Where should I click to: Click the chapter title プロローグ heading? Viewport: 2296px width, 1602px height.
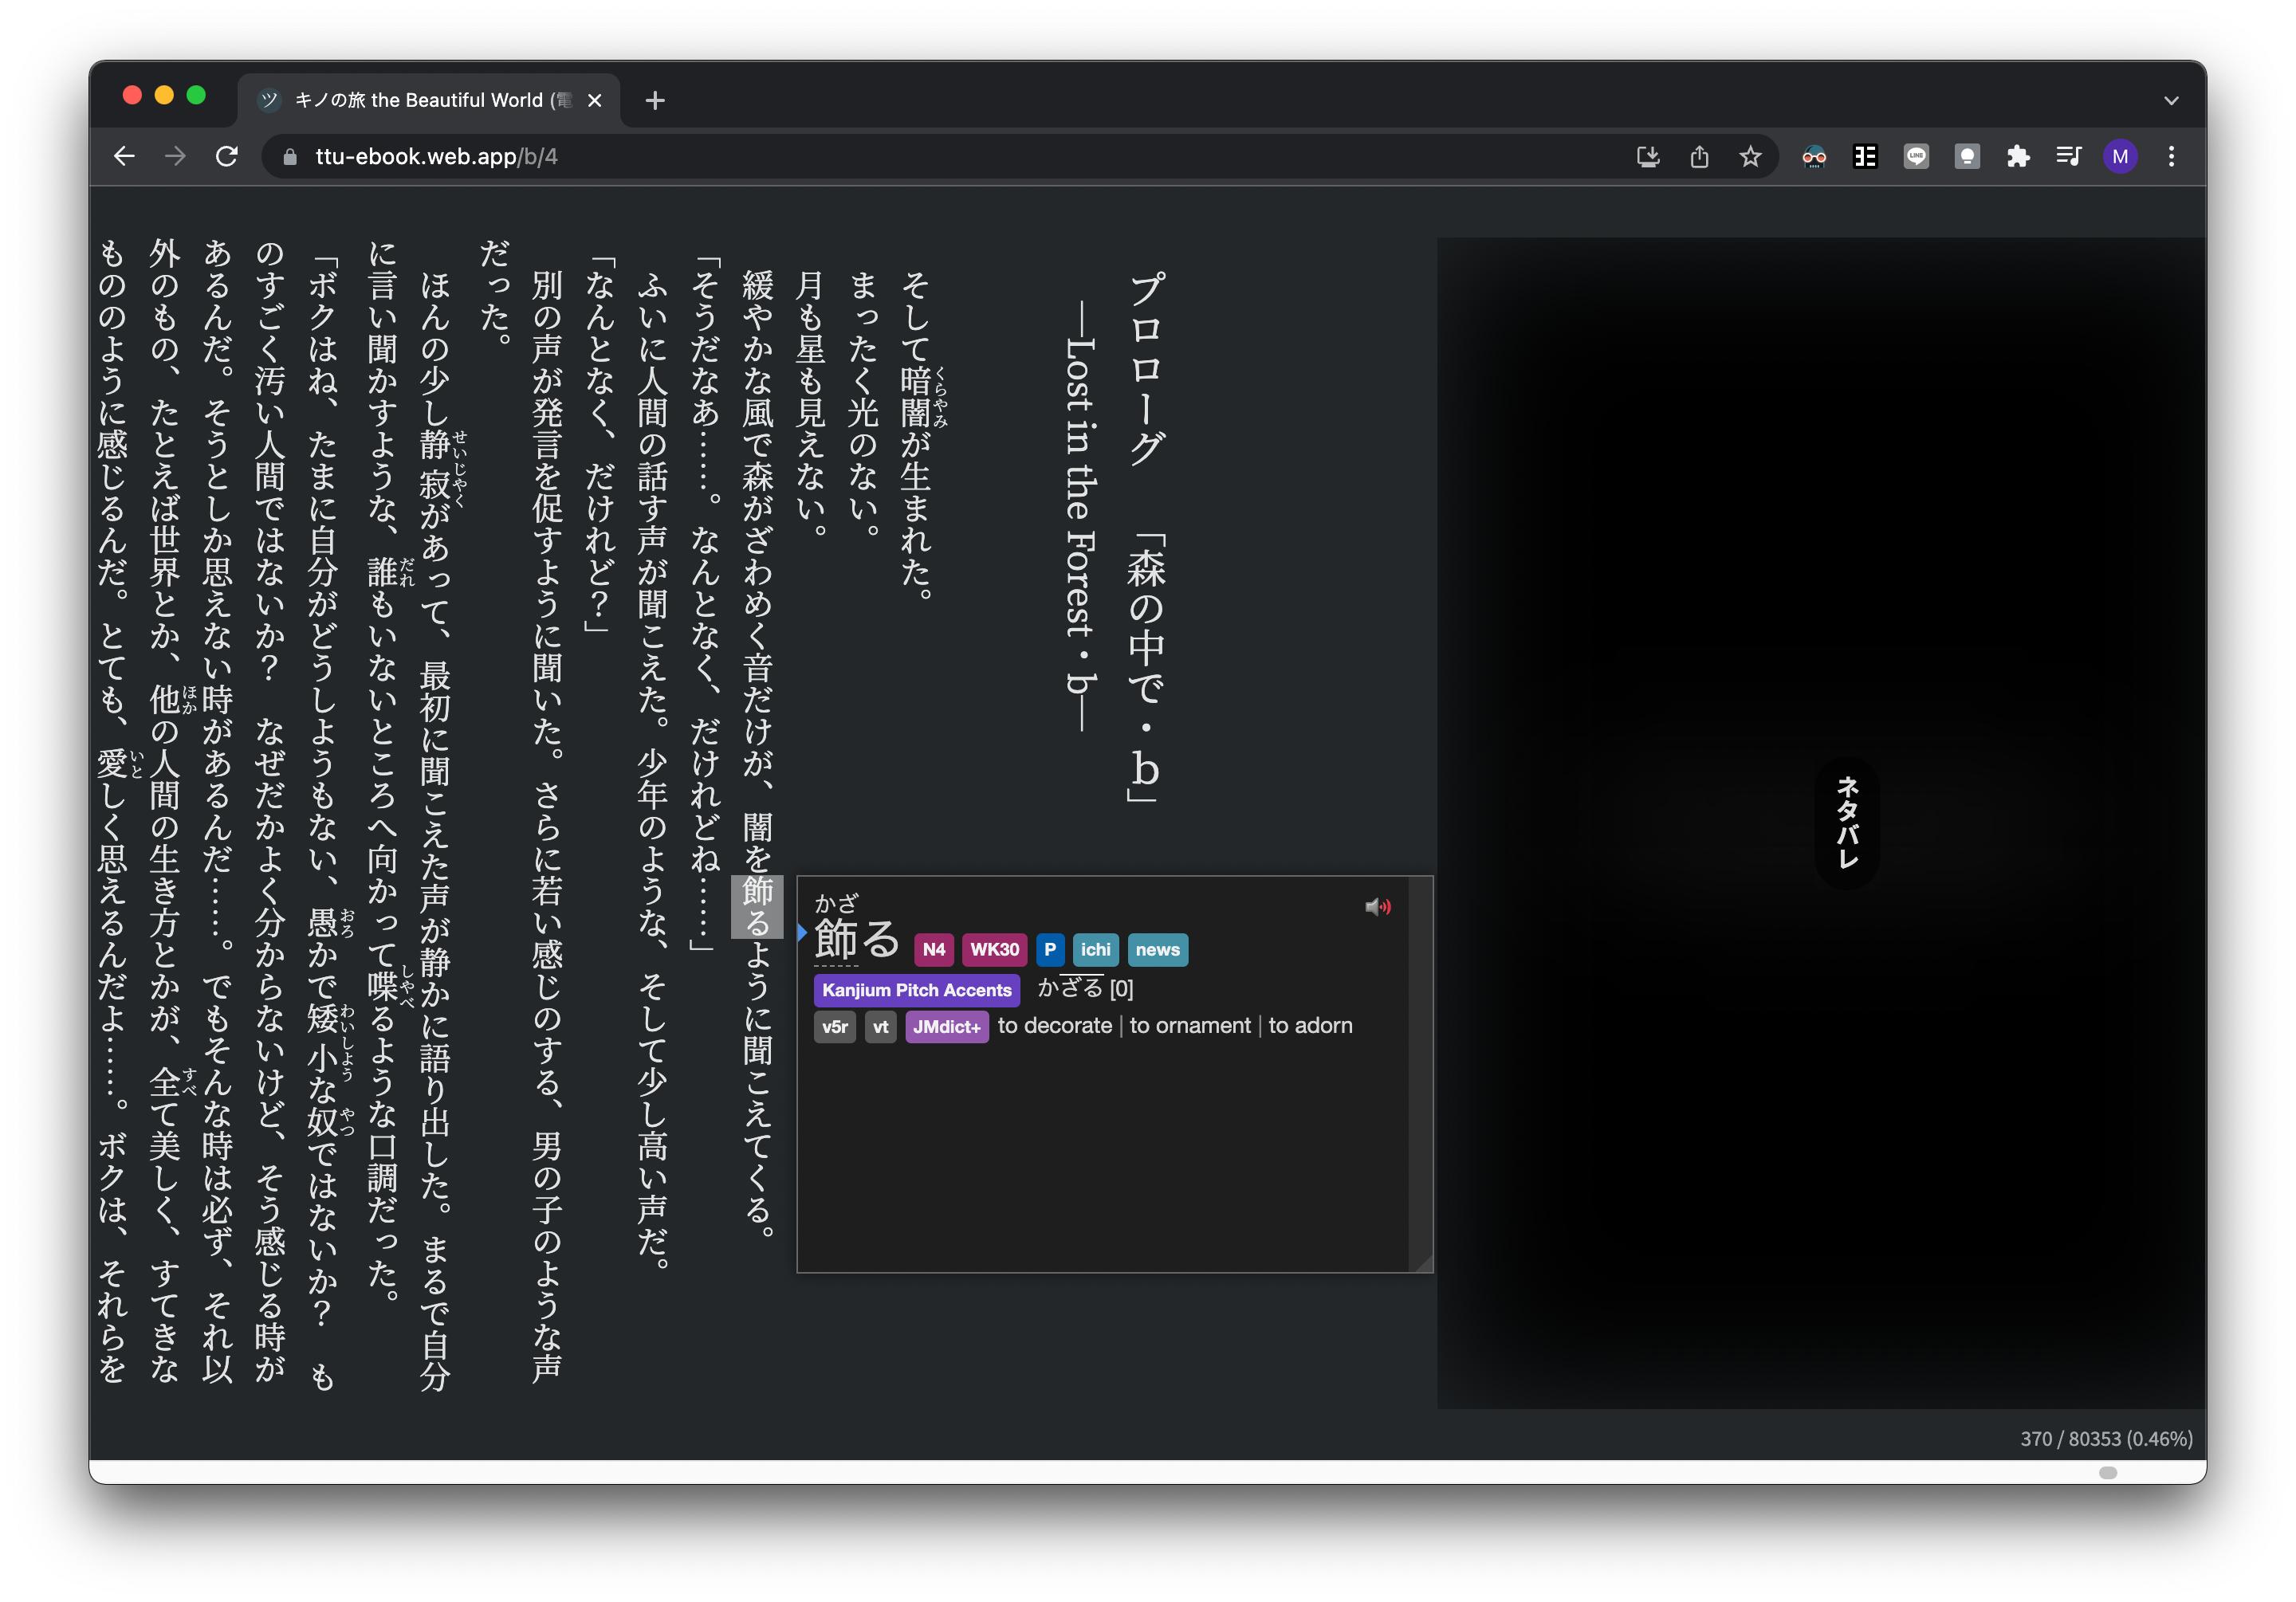click(x=1146, y=368)
